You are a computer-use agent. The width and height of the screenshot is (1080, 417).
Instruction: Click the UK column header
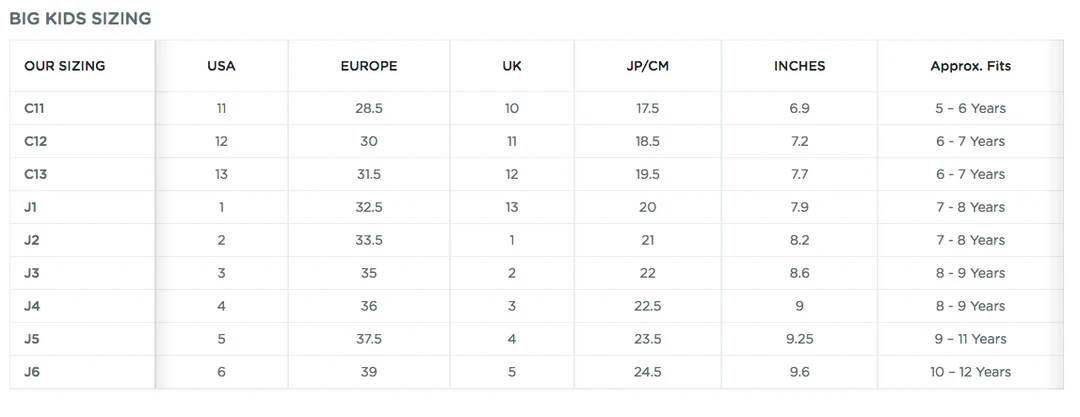tap(512, 66)
